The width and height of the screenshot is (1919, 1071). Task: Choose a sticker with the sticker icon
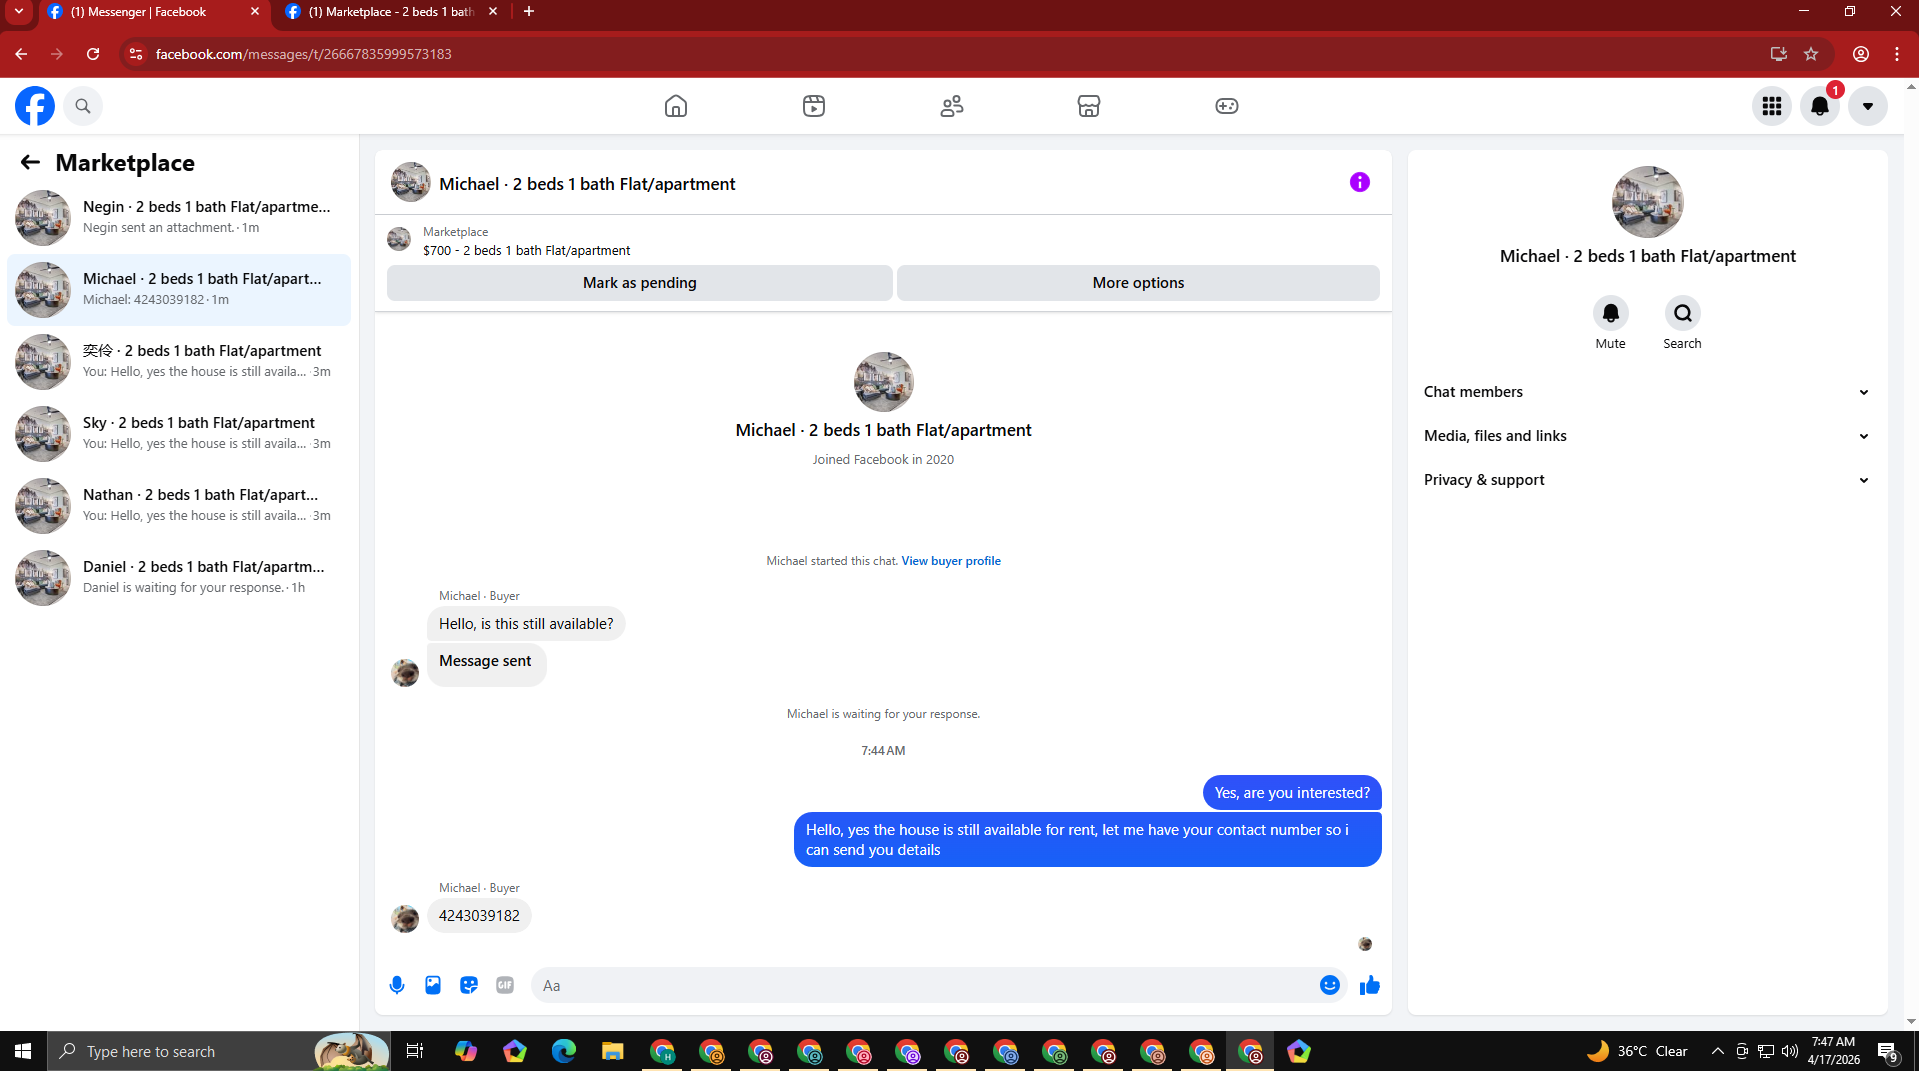pos(469,985)
